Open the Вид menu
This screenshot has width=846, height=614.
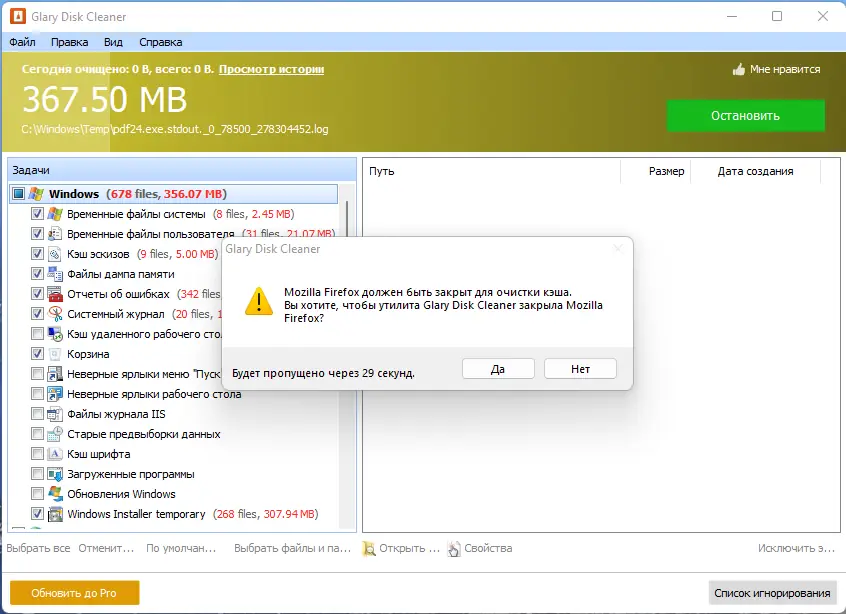tap(113, 42)
